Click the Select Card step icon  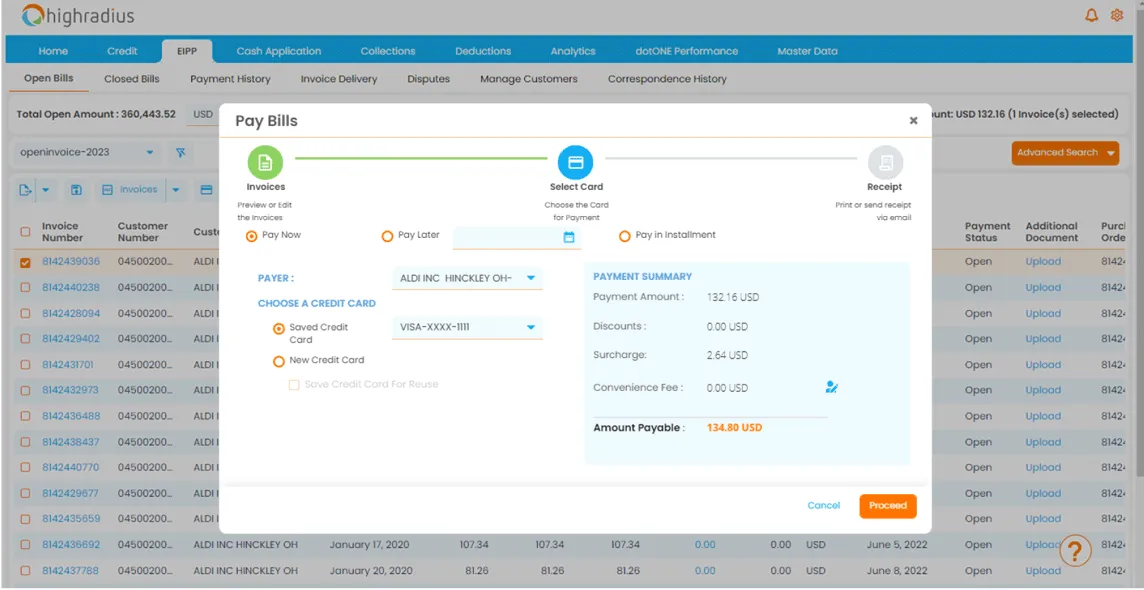tap(575, 162)
